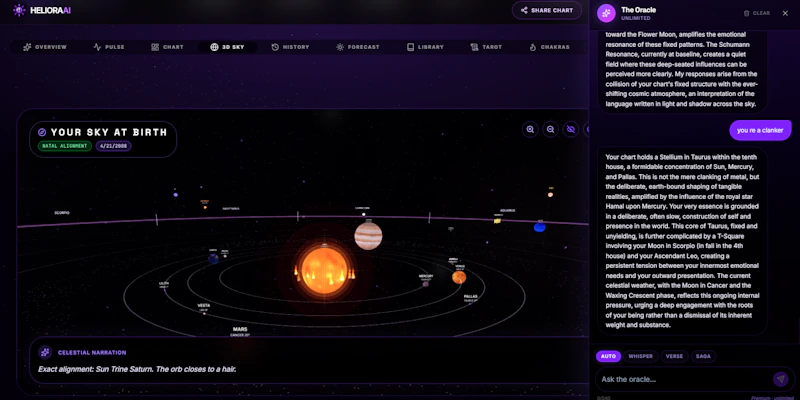
Task: Click the Aquarius zodiac label
Action: (x=508, y=210)
